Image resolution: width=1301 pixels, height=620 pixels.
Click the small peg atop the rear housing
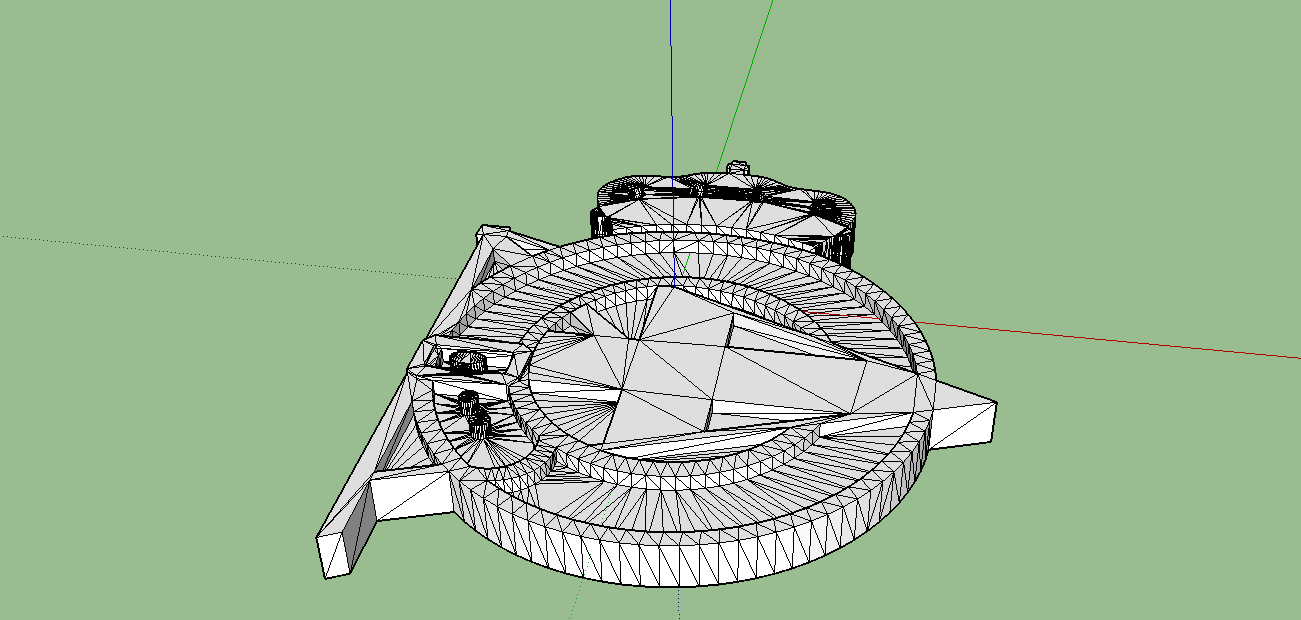tap(738, 166)
